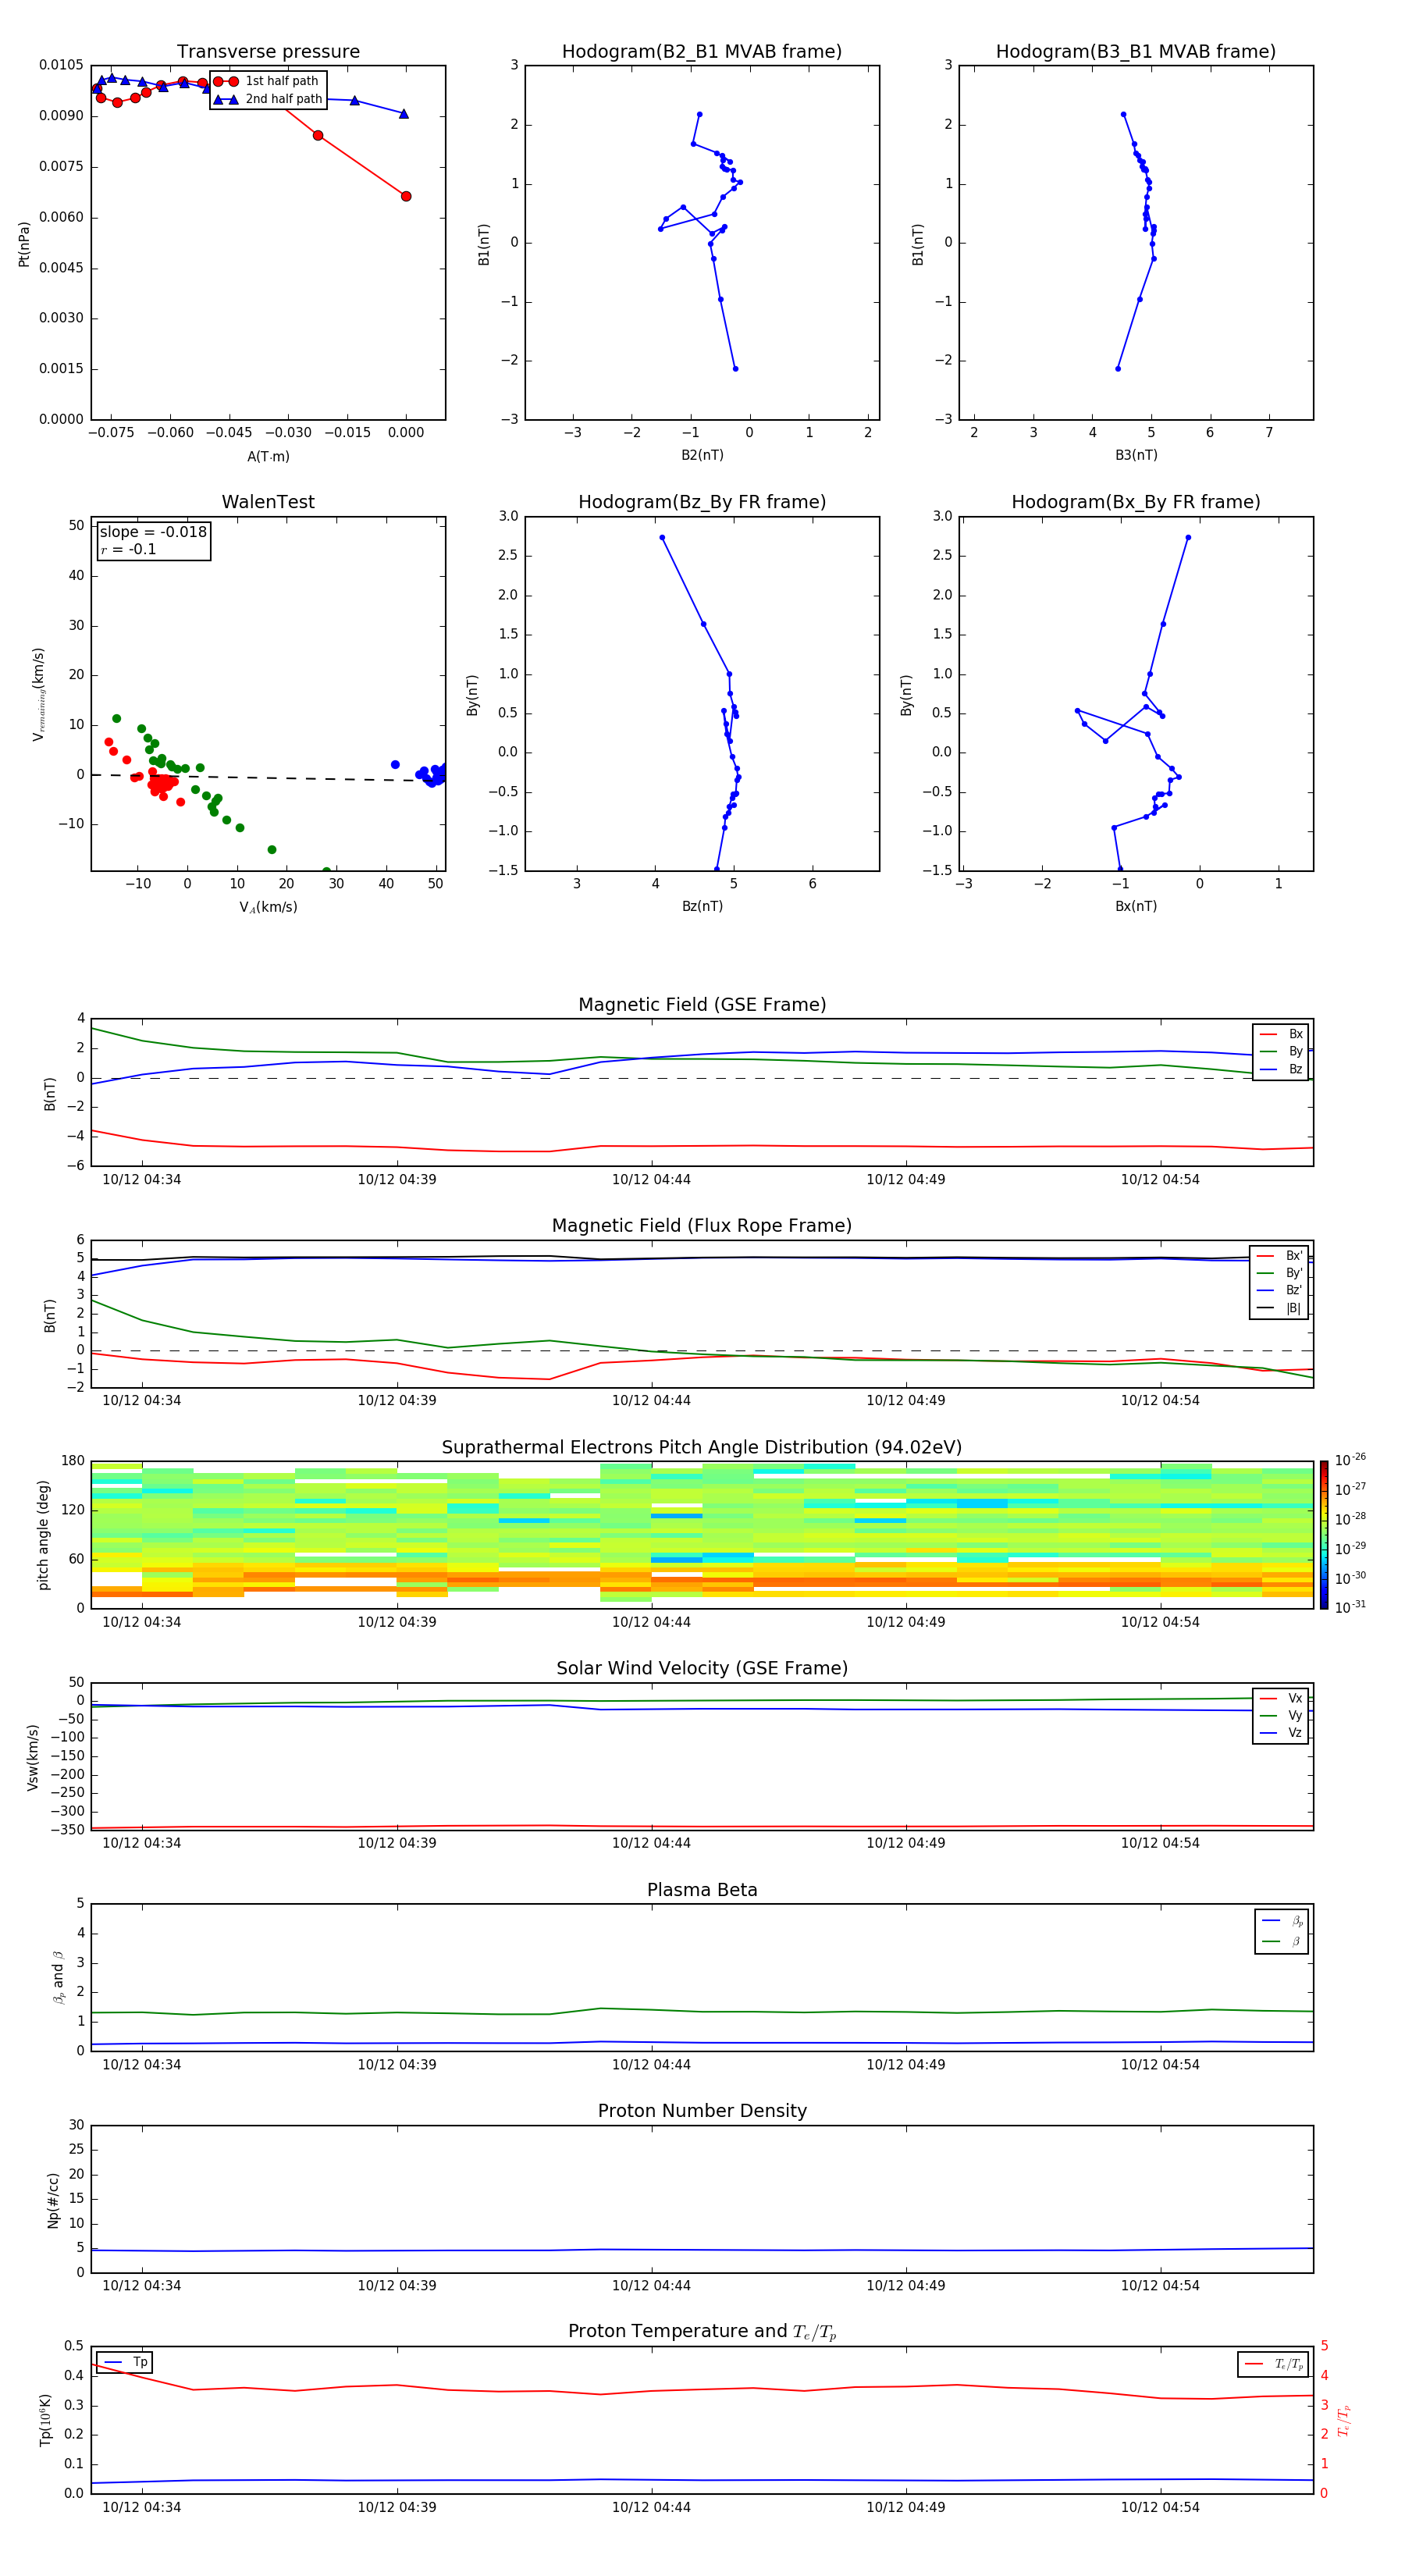Click the Hodogram(Bz_By FR frame) title
1405x2576 pixels.
pyautogui.click(x=701, y=502)
